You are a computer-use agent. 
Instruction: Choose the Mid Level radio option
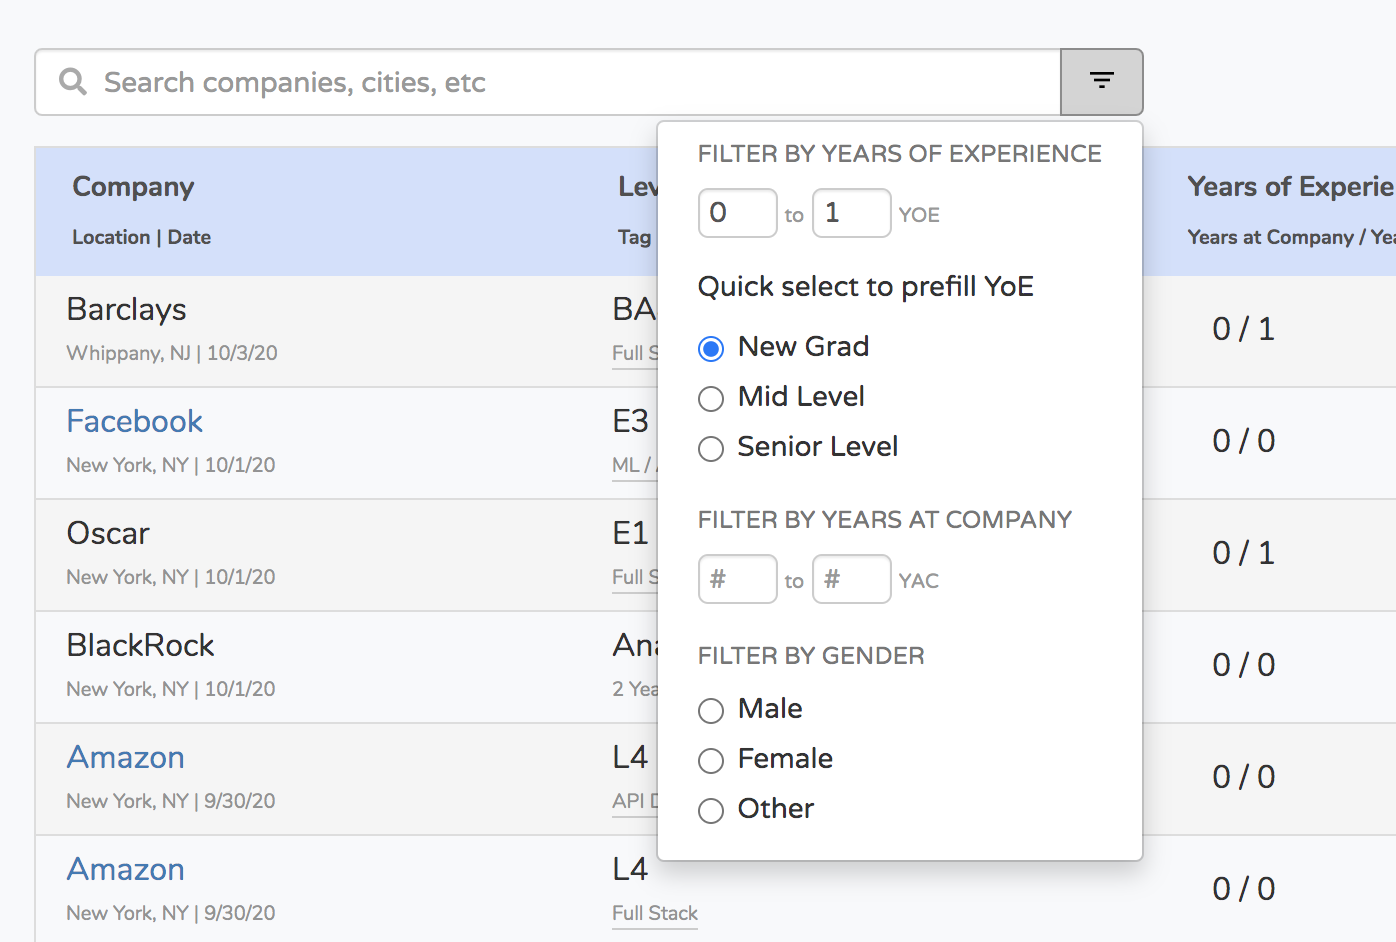(711, 399)
